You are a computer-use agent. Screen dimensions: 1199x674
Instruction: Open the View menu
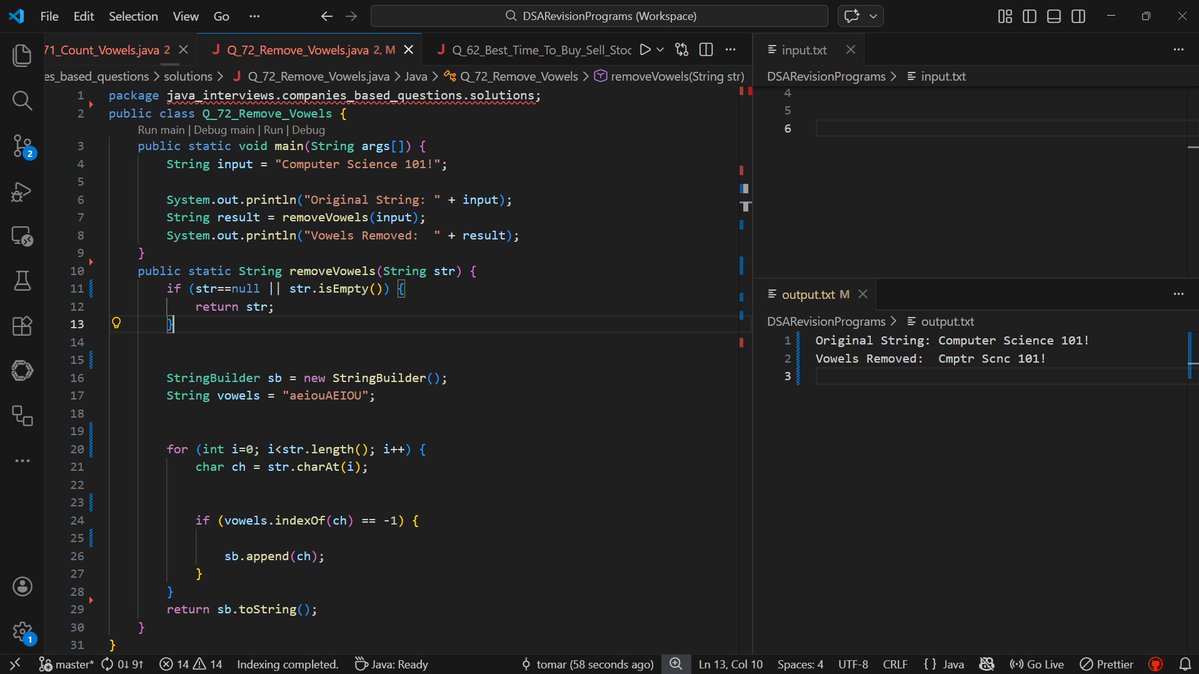click(x=185, y=16)
